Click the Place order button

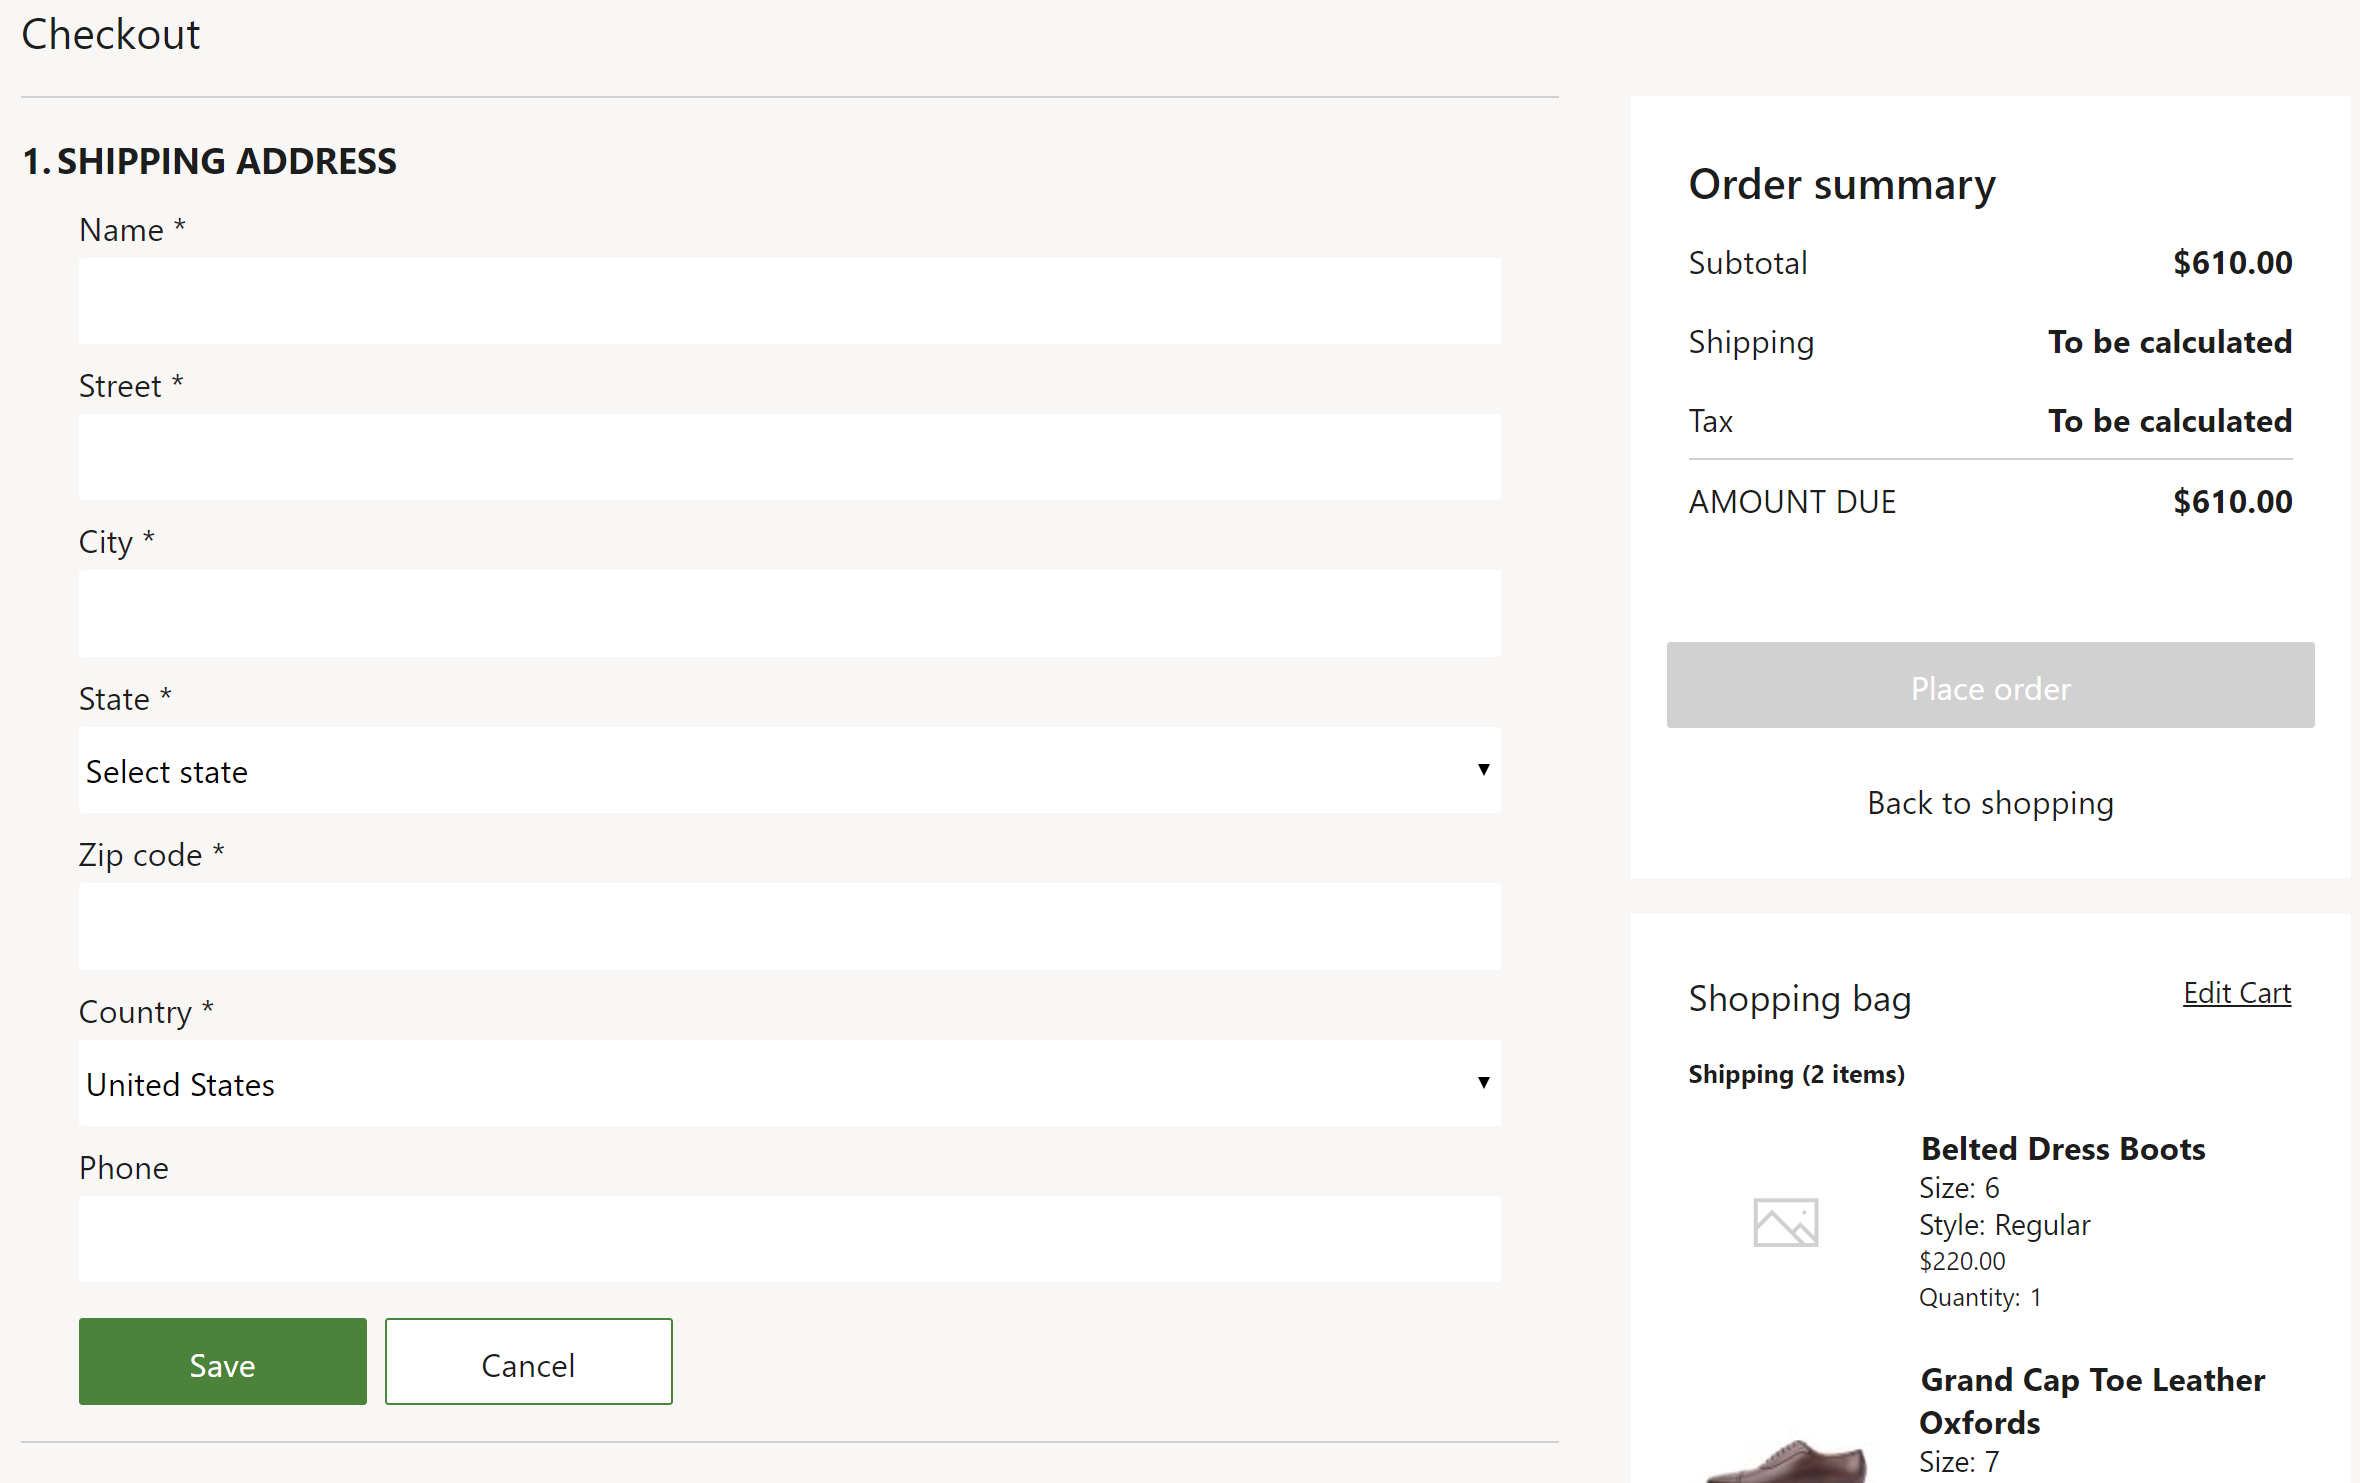(1989, 683)
